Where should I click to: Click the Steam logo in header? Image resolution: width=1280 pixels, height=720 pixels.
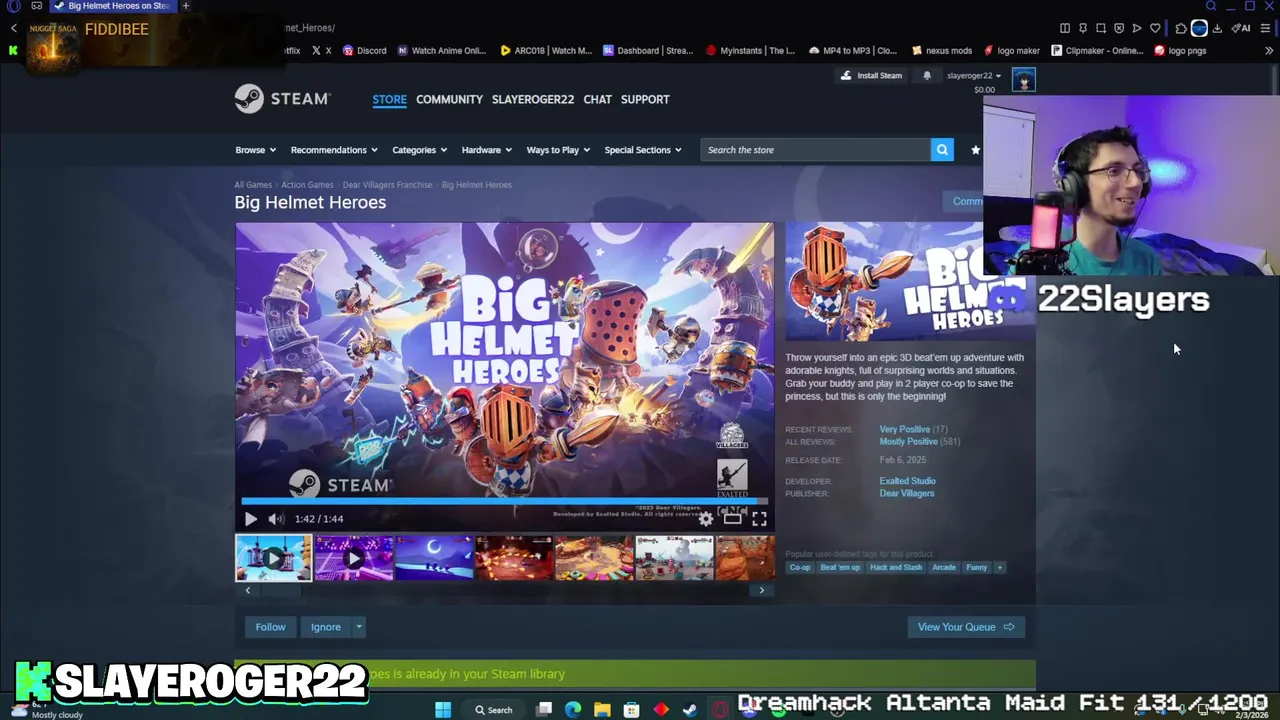coord(282,99)
